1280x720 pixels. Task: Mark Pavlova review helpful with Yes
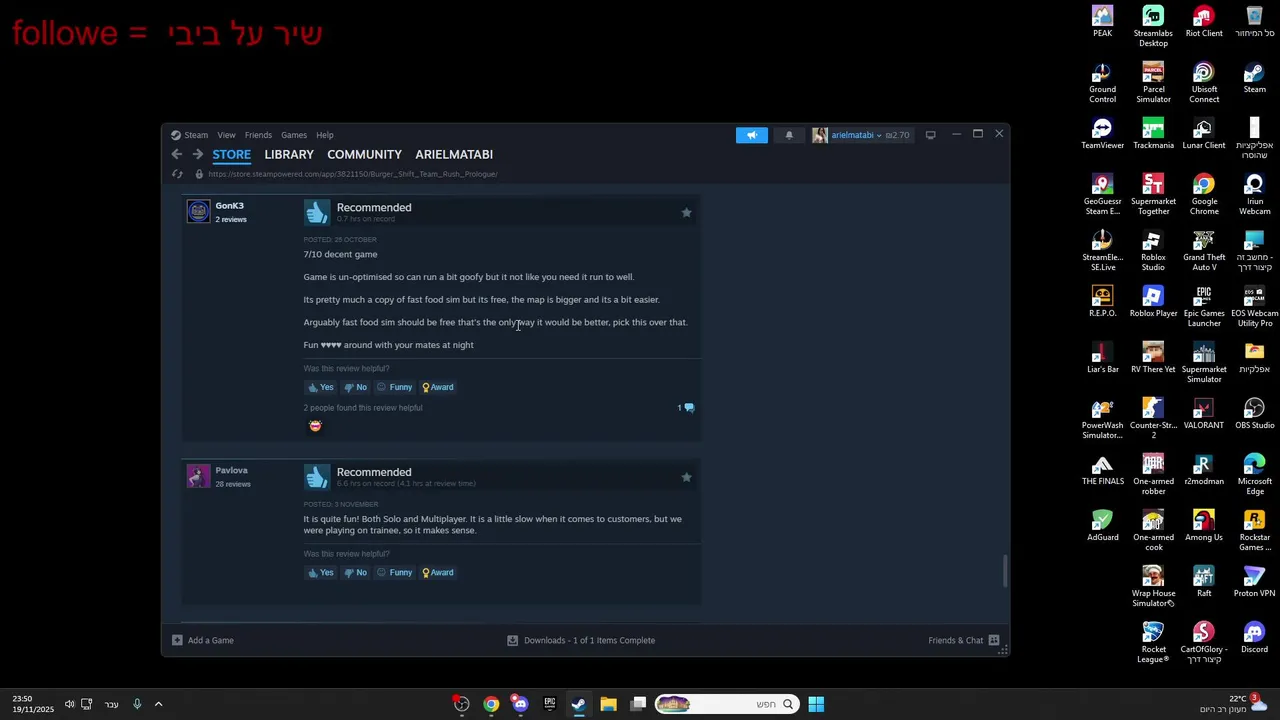[x=321, y=572]
